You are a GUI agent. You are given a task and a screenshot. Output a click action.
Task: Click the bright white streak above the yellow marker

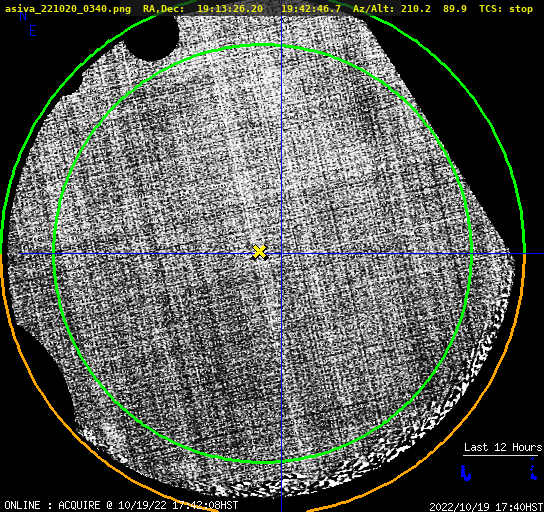point(245,153)
